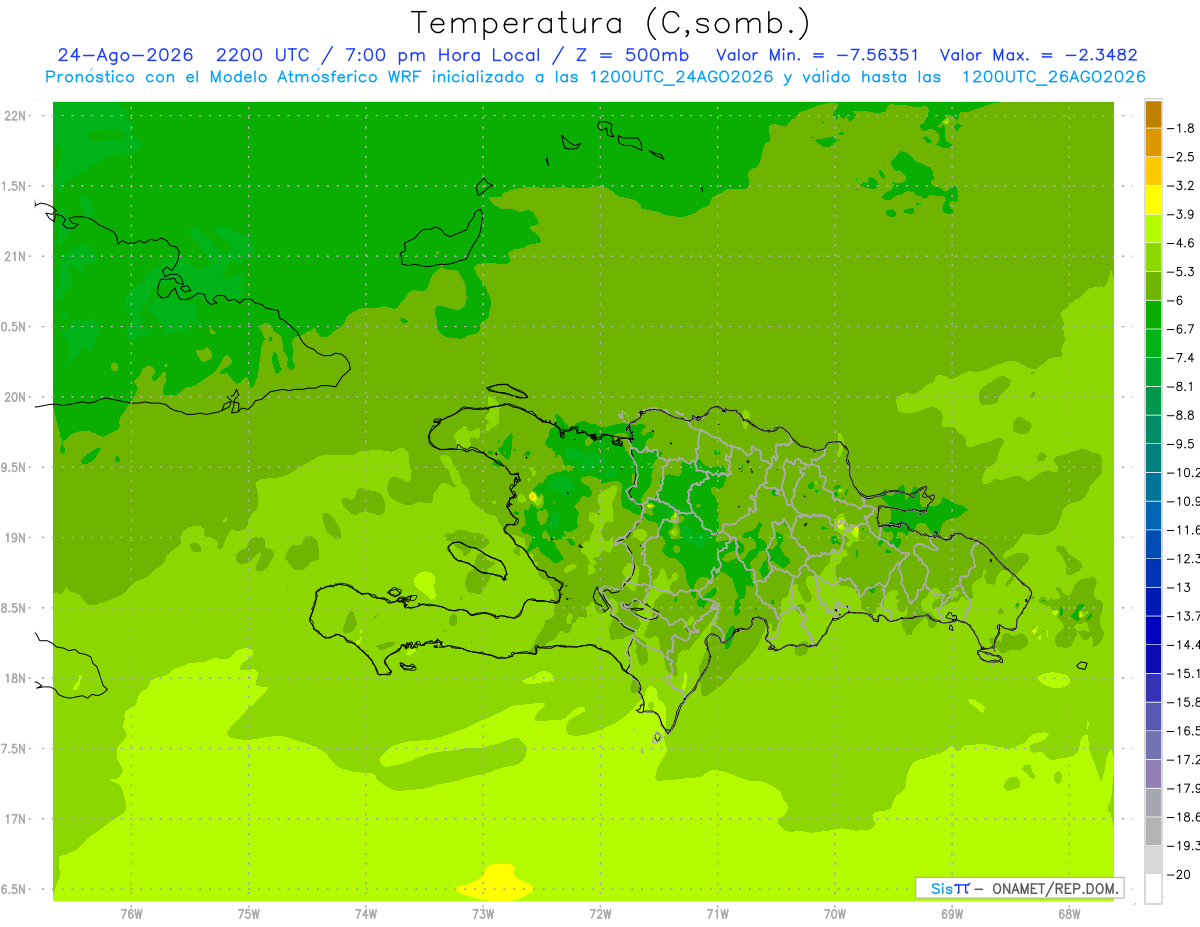Click the '73W' longitude label
The image size is (1200, 927).
(x=483, y=914)
